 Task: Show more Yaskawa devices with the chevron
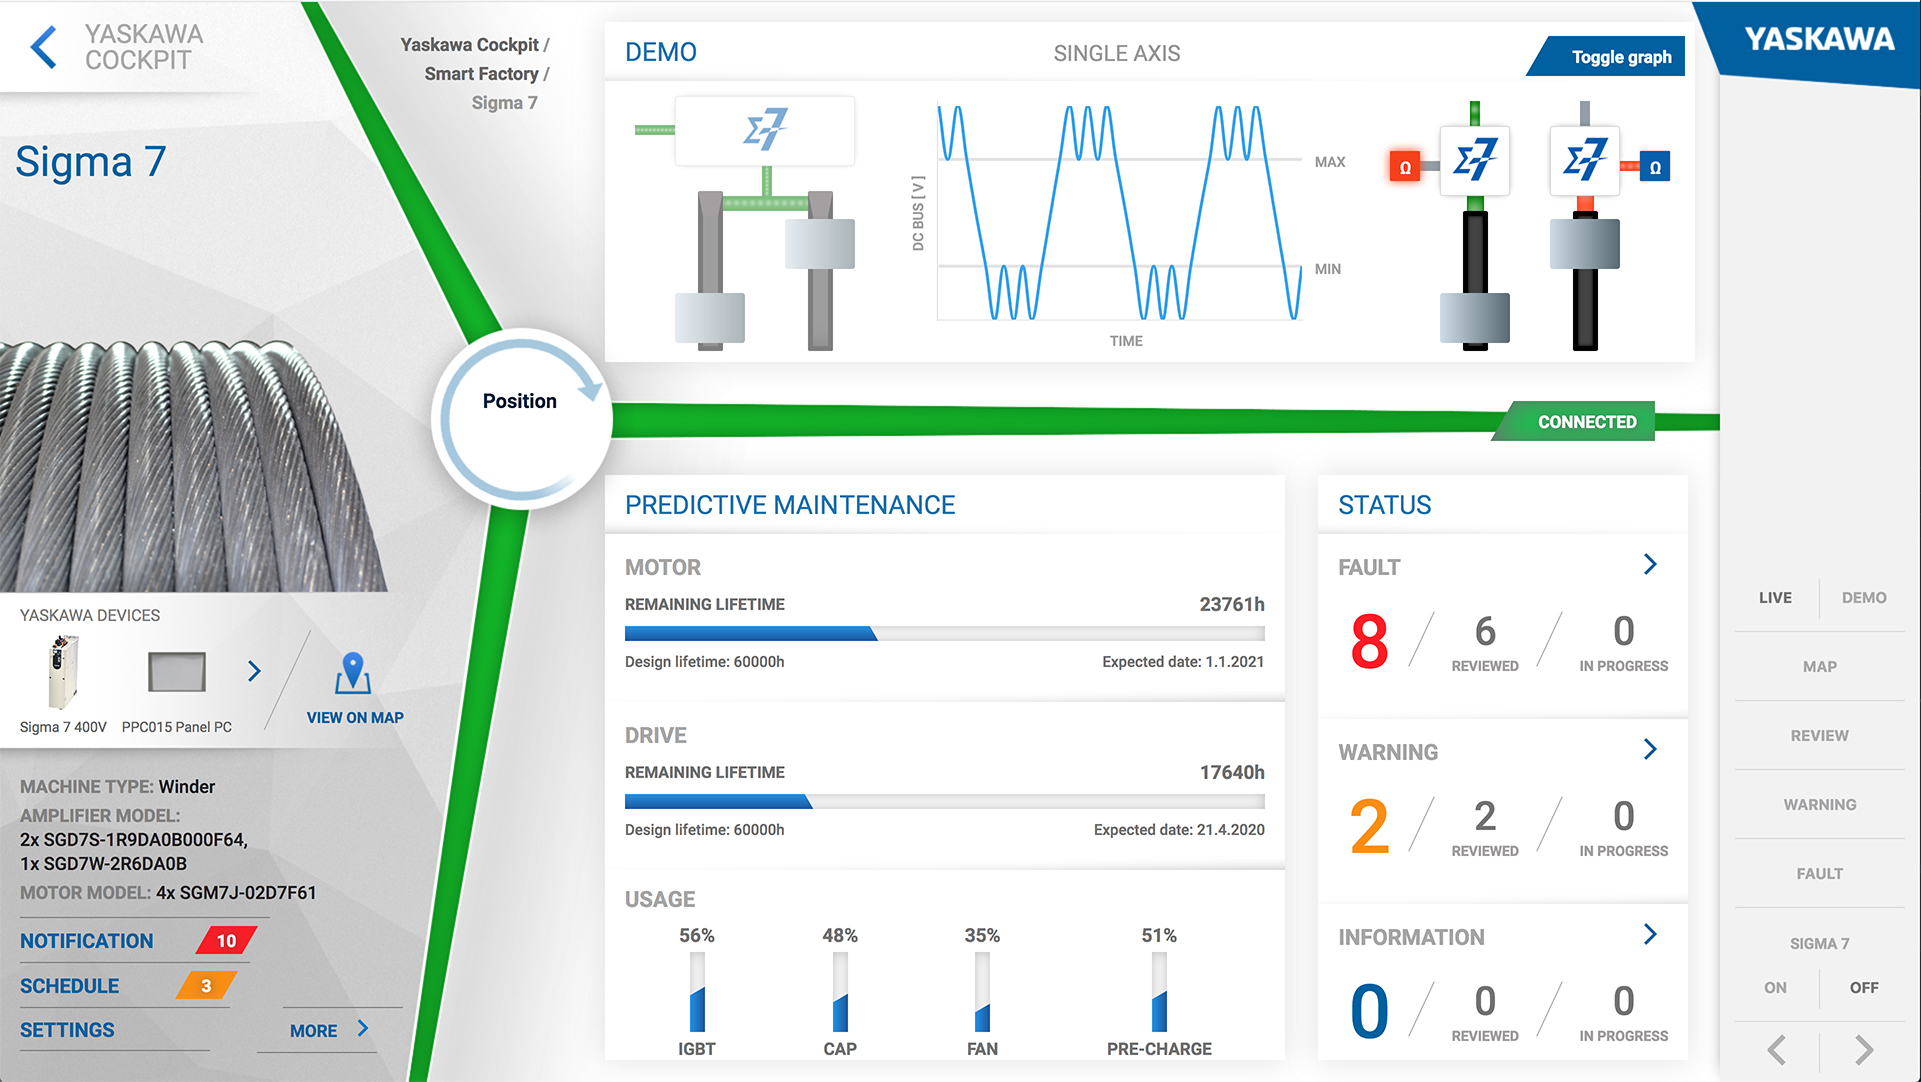click(254, 671)
